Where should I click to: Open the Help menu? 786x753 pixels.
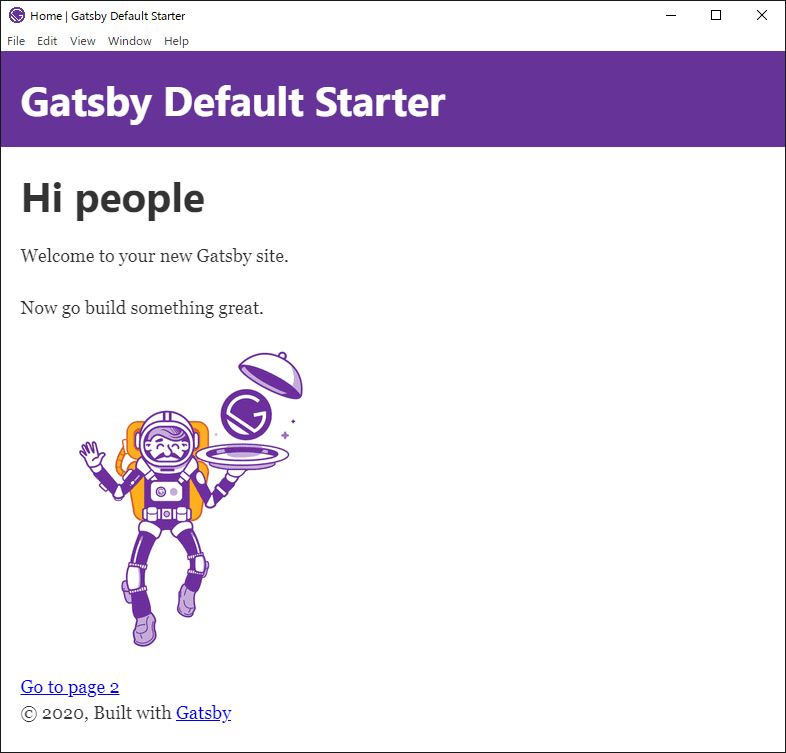[x=176, y=41]
